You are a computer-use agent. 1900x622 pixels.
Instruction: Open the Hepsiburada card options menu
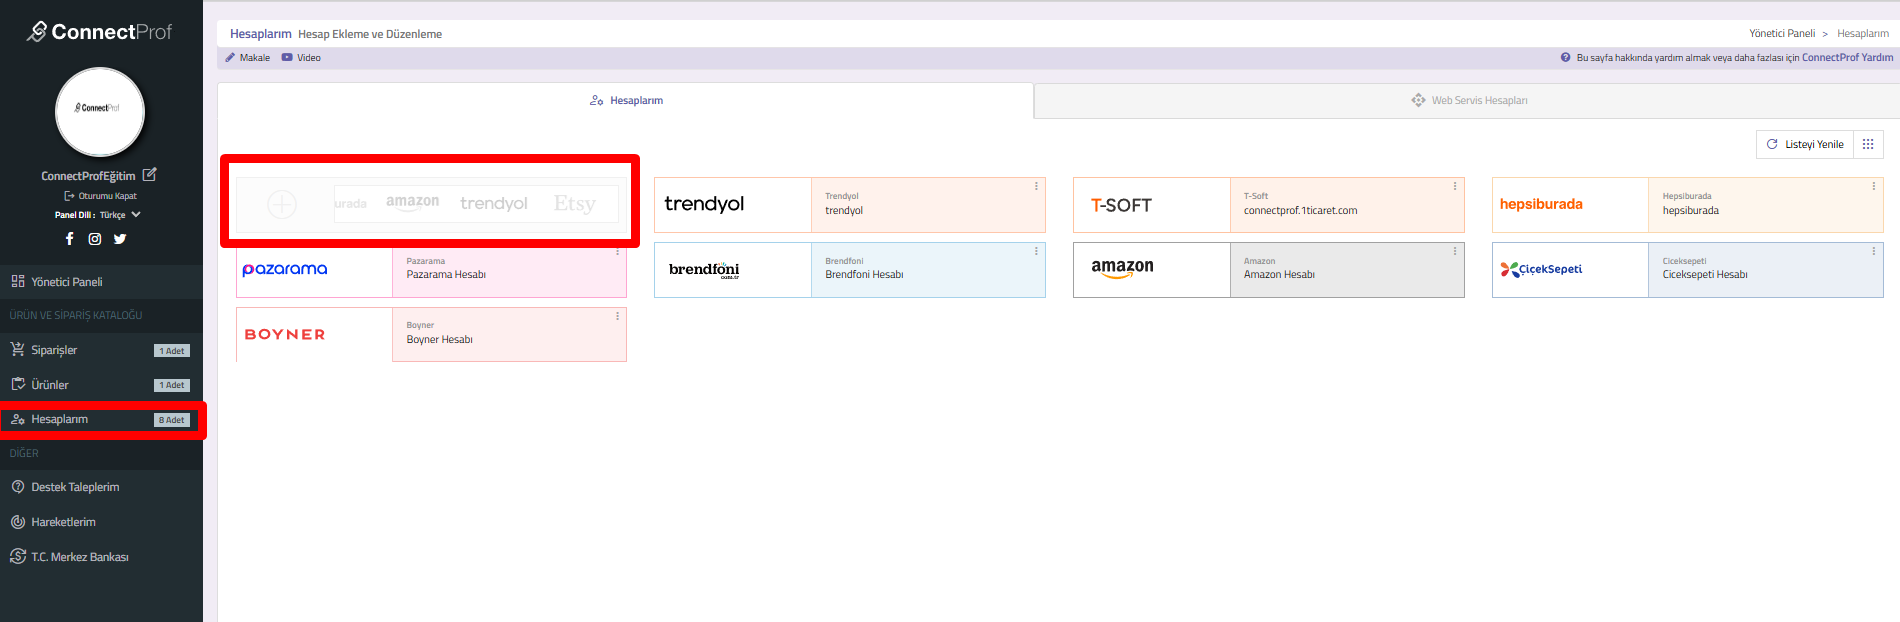pos(1874,186)
